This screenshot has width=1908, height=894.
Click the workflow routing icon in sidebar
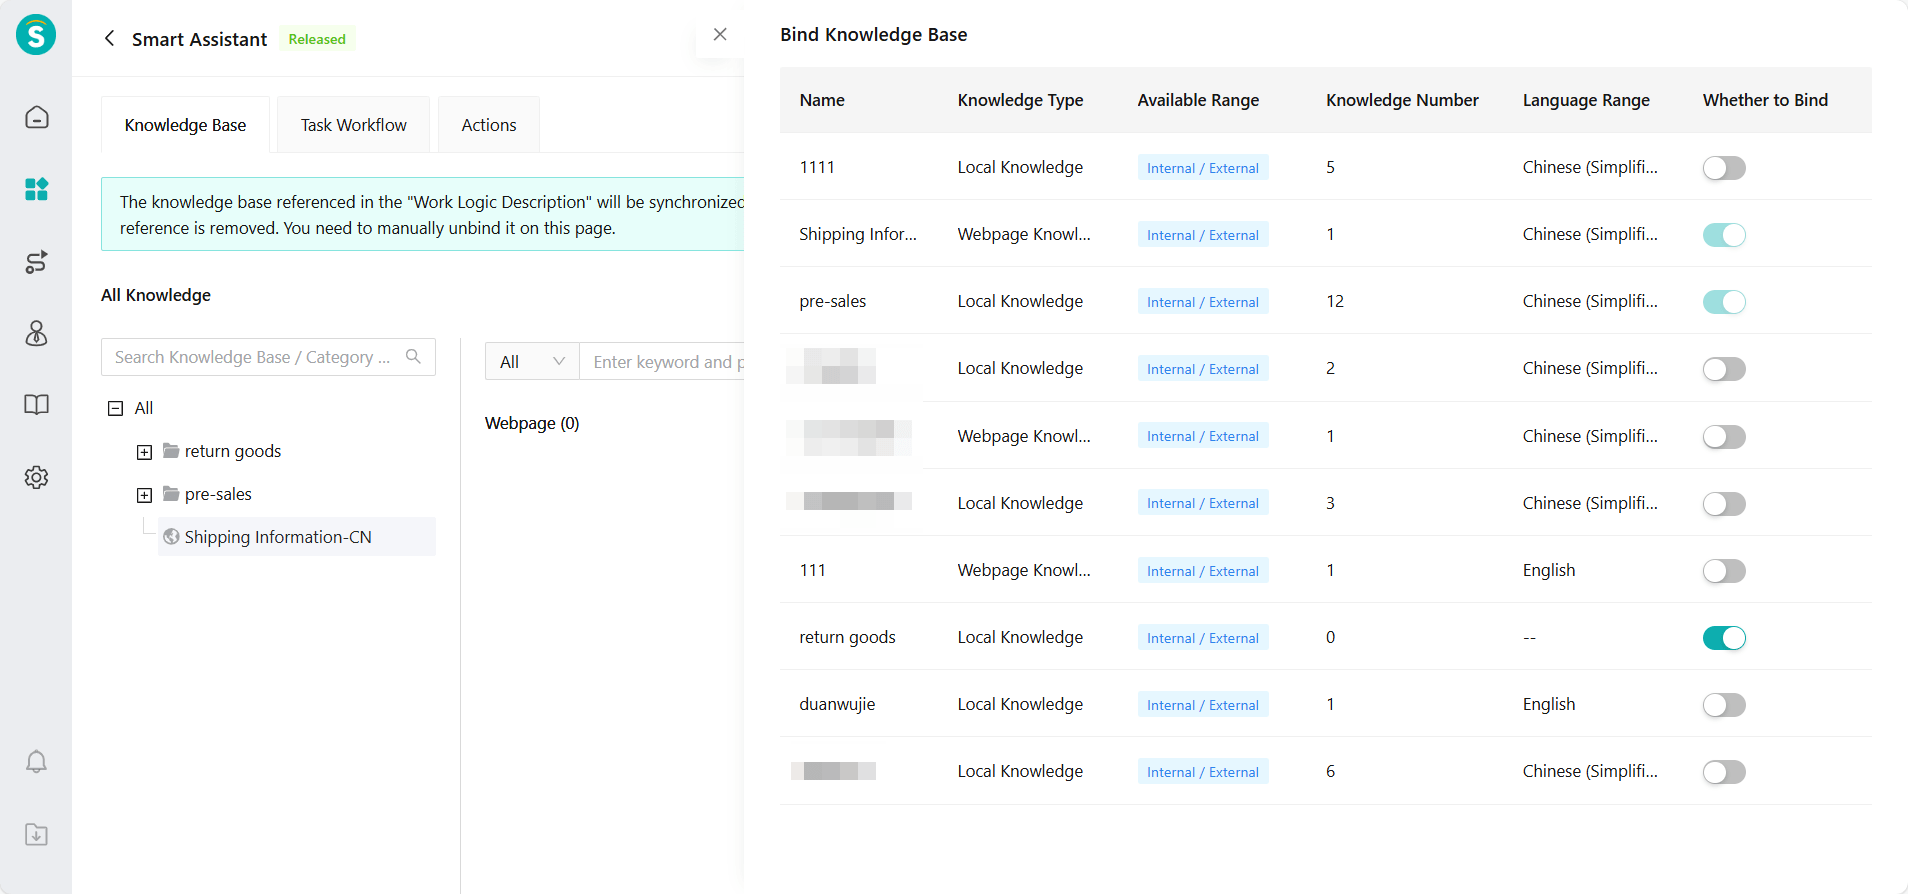(36, 262)
